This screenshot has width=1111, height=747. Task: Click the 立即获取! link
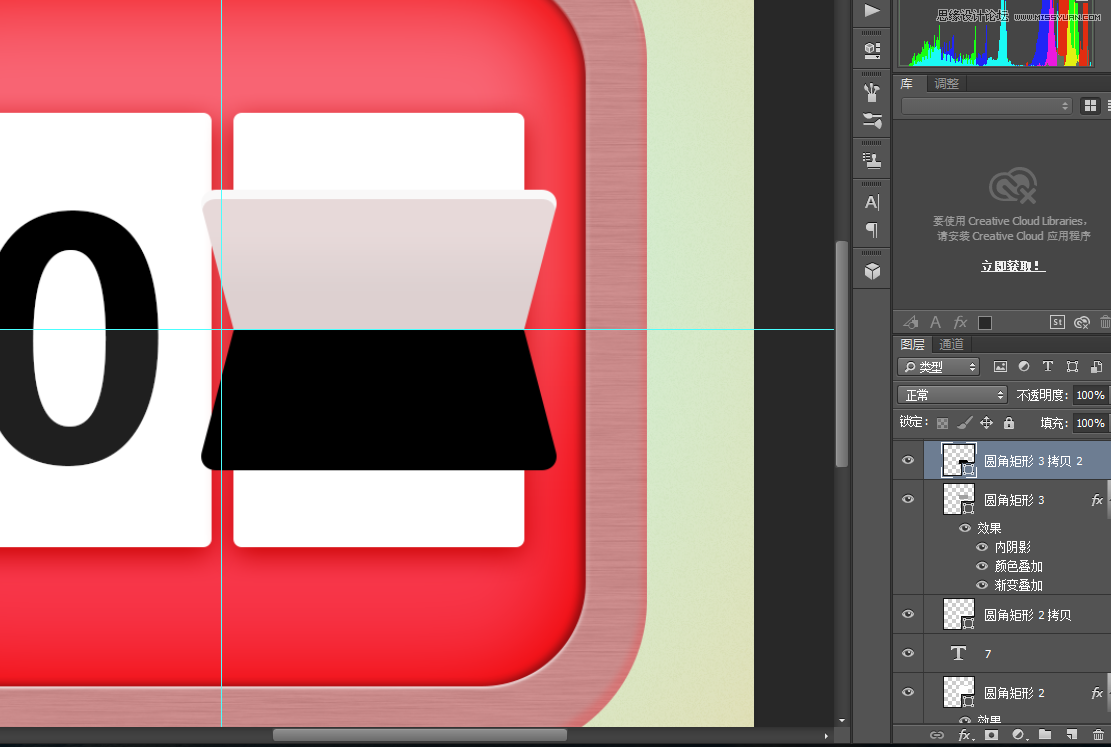tap(1012, 266)
